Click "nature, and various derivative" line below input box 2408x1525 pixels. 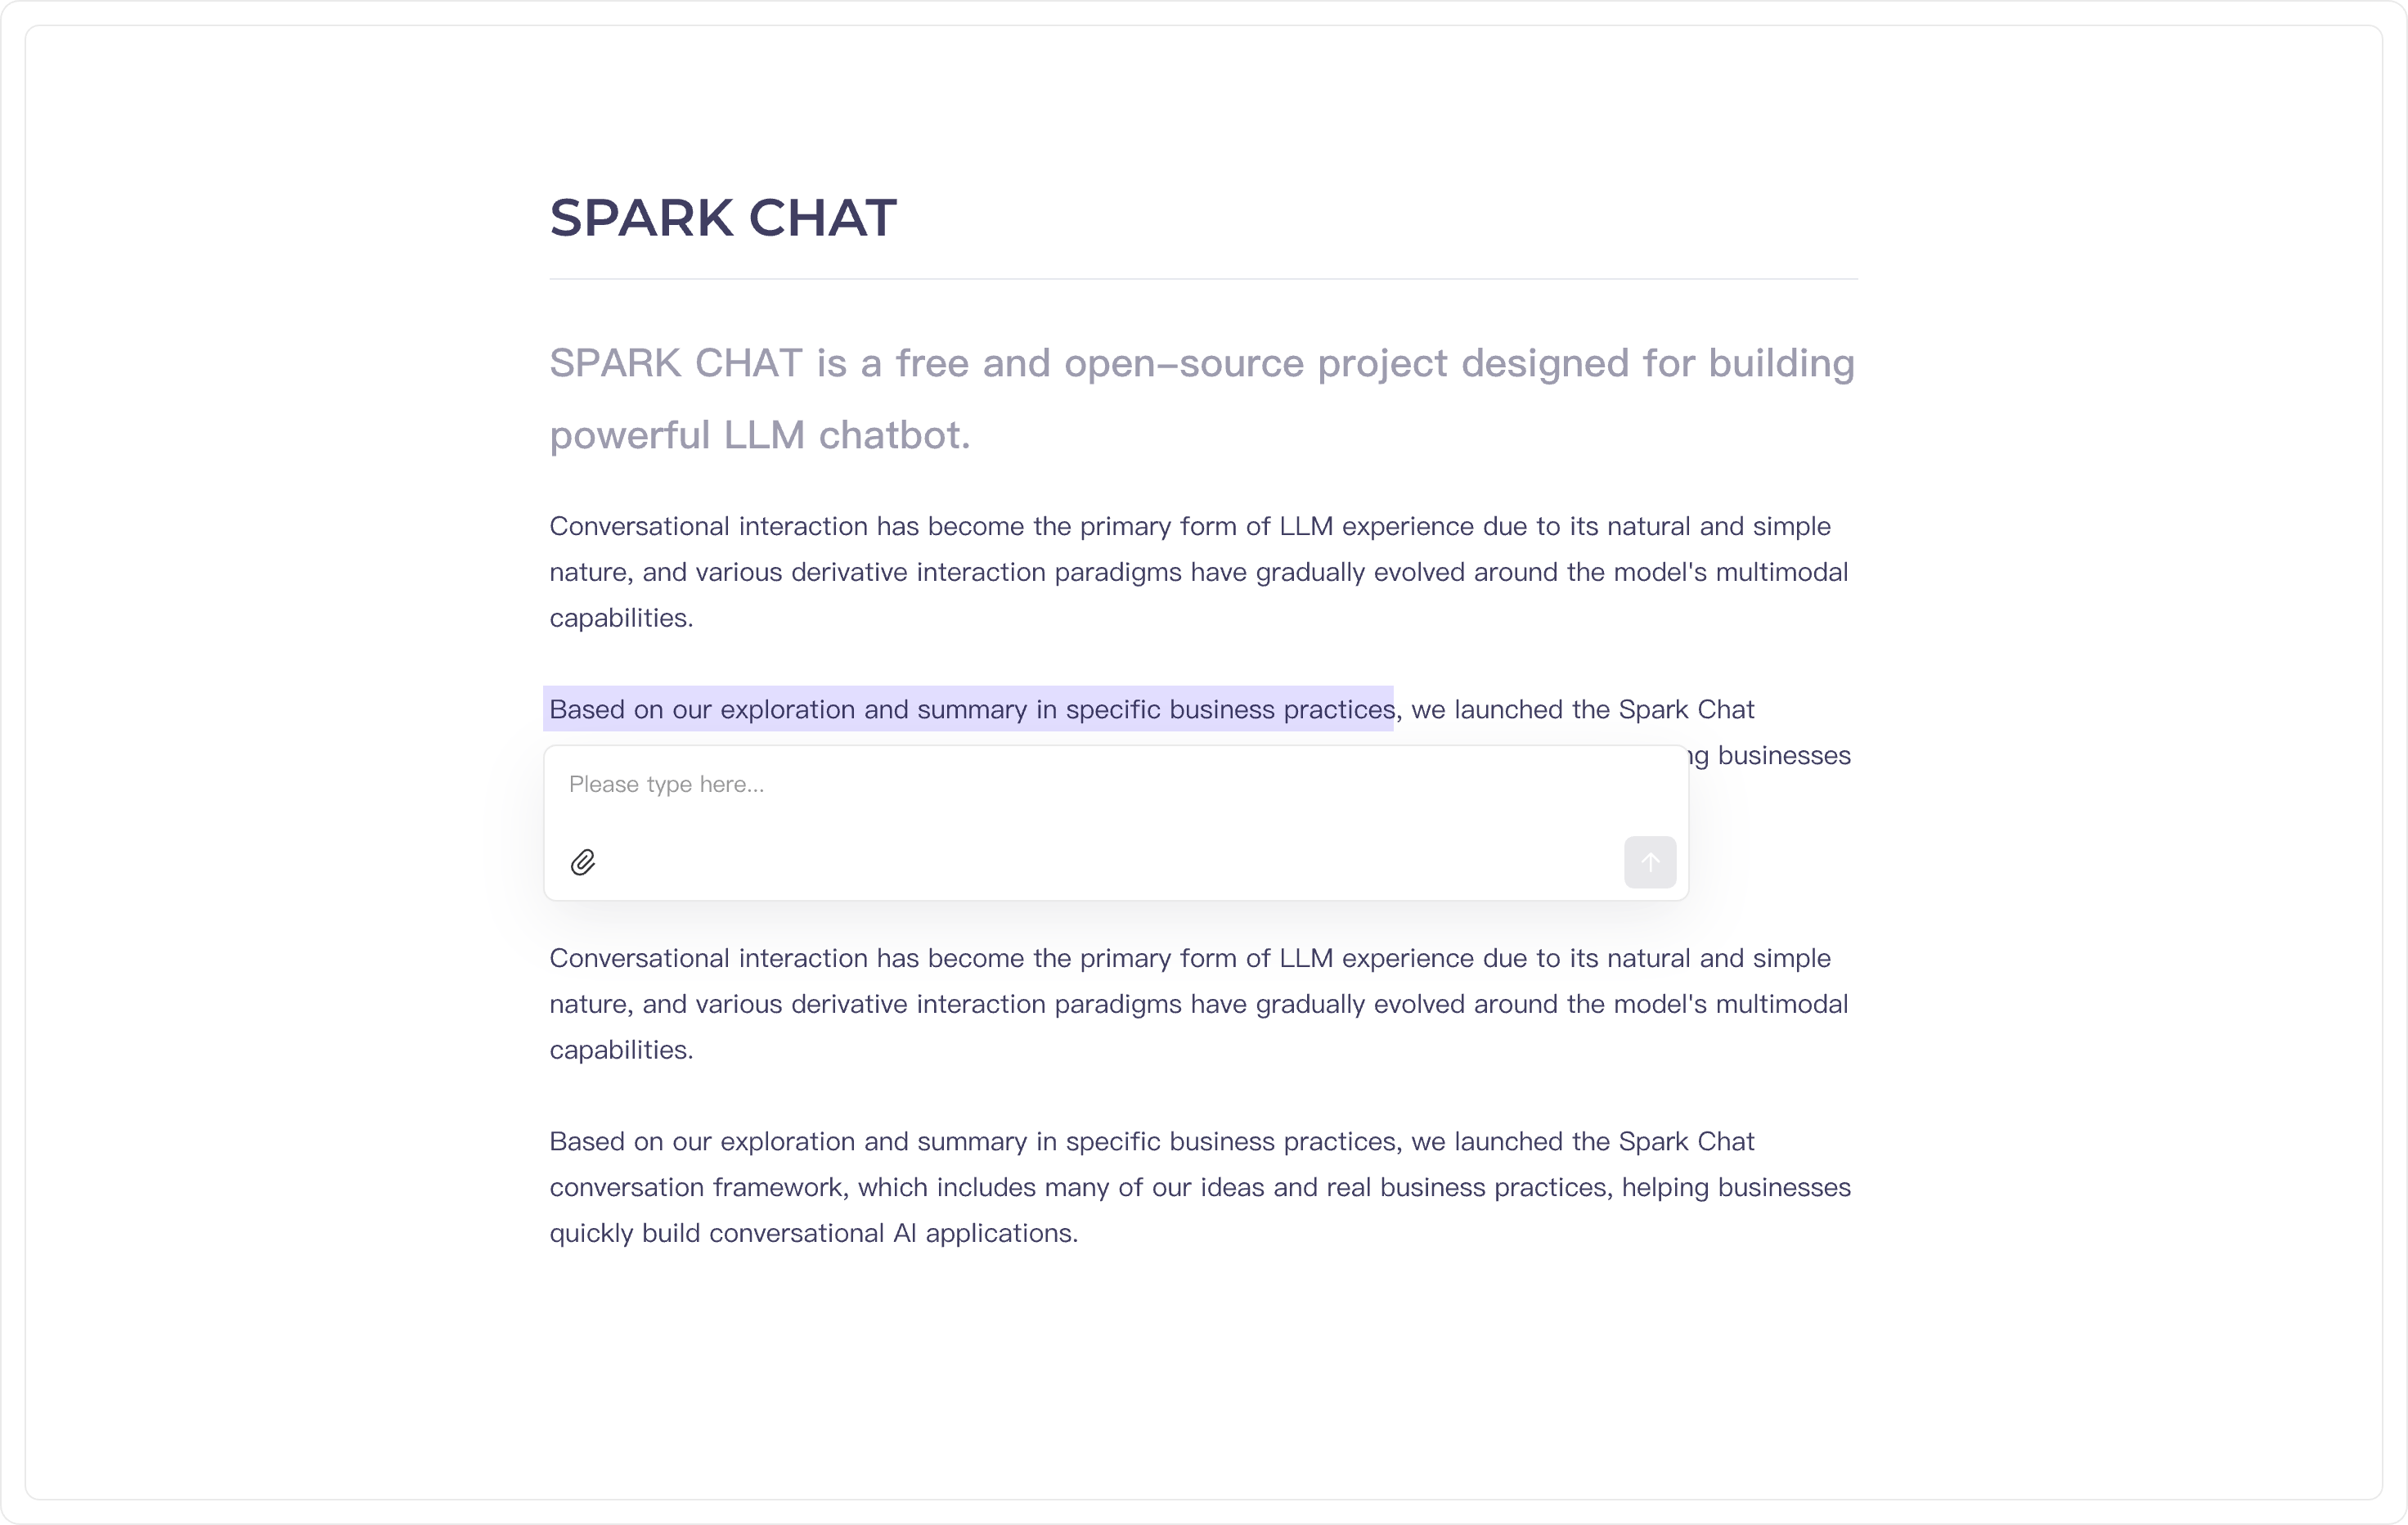[x=1198, y=1005]
